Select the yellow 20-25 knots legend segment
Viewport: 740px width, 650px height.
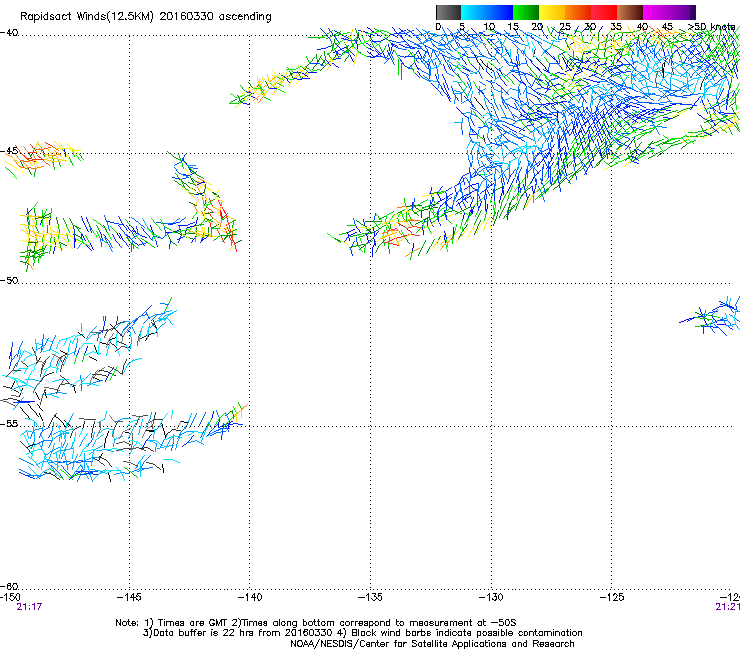click(552, 12)
